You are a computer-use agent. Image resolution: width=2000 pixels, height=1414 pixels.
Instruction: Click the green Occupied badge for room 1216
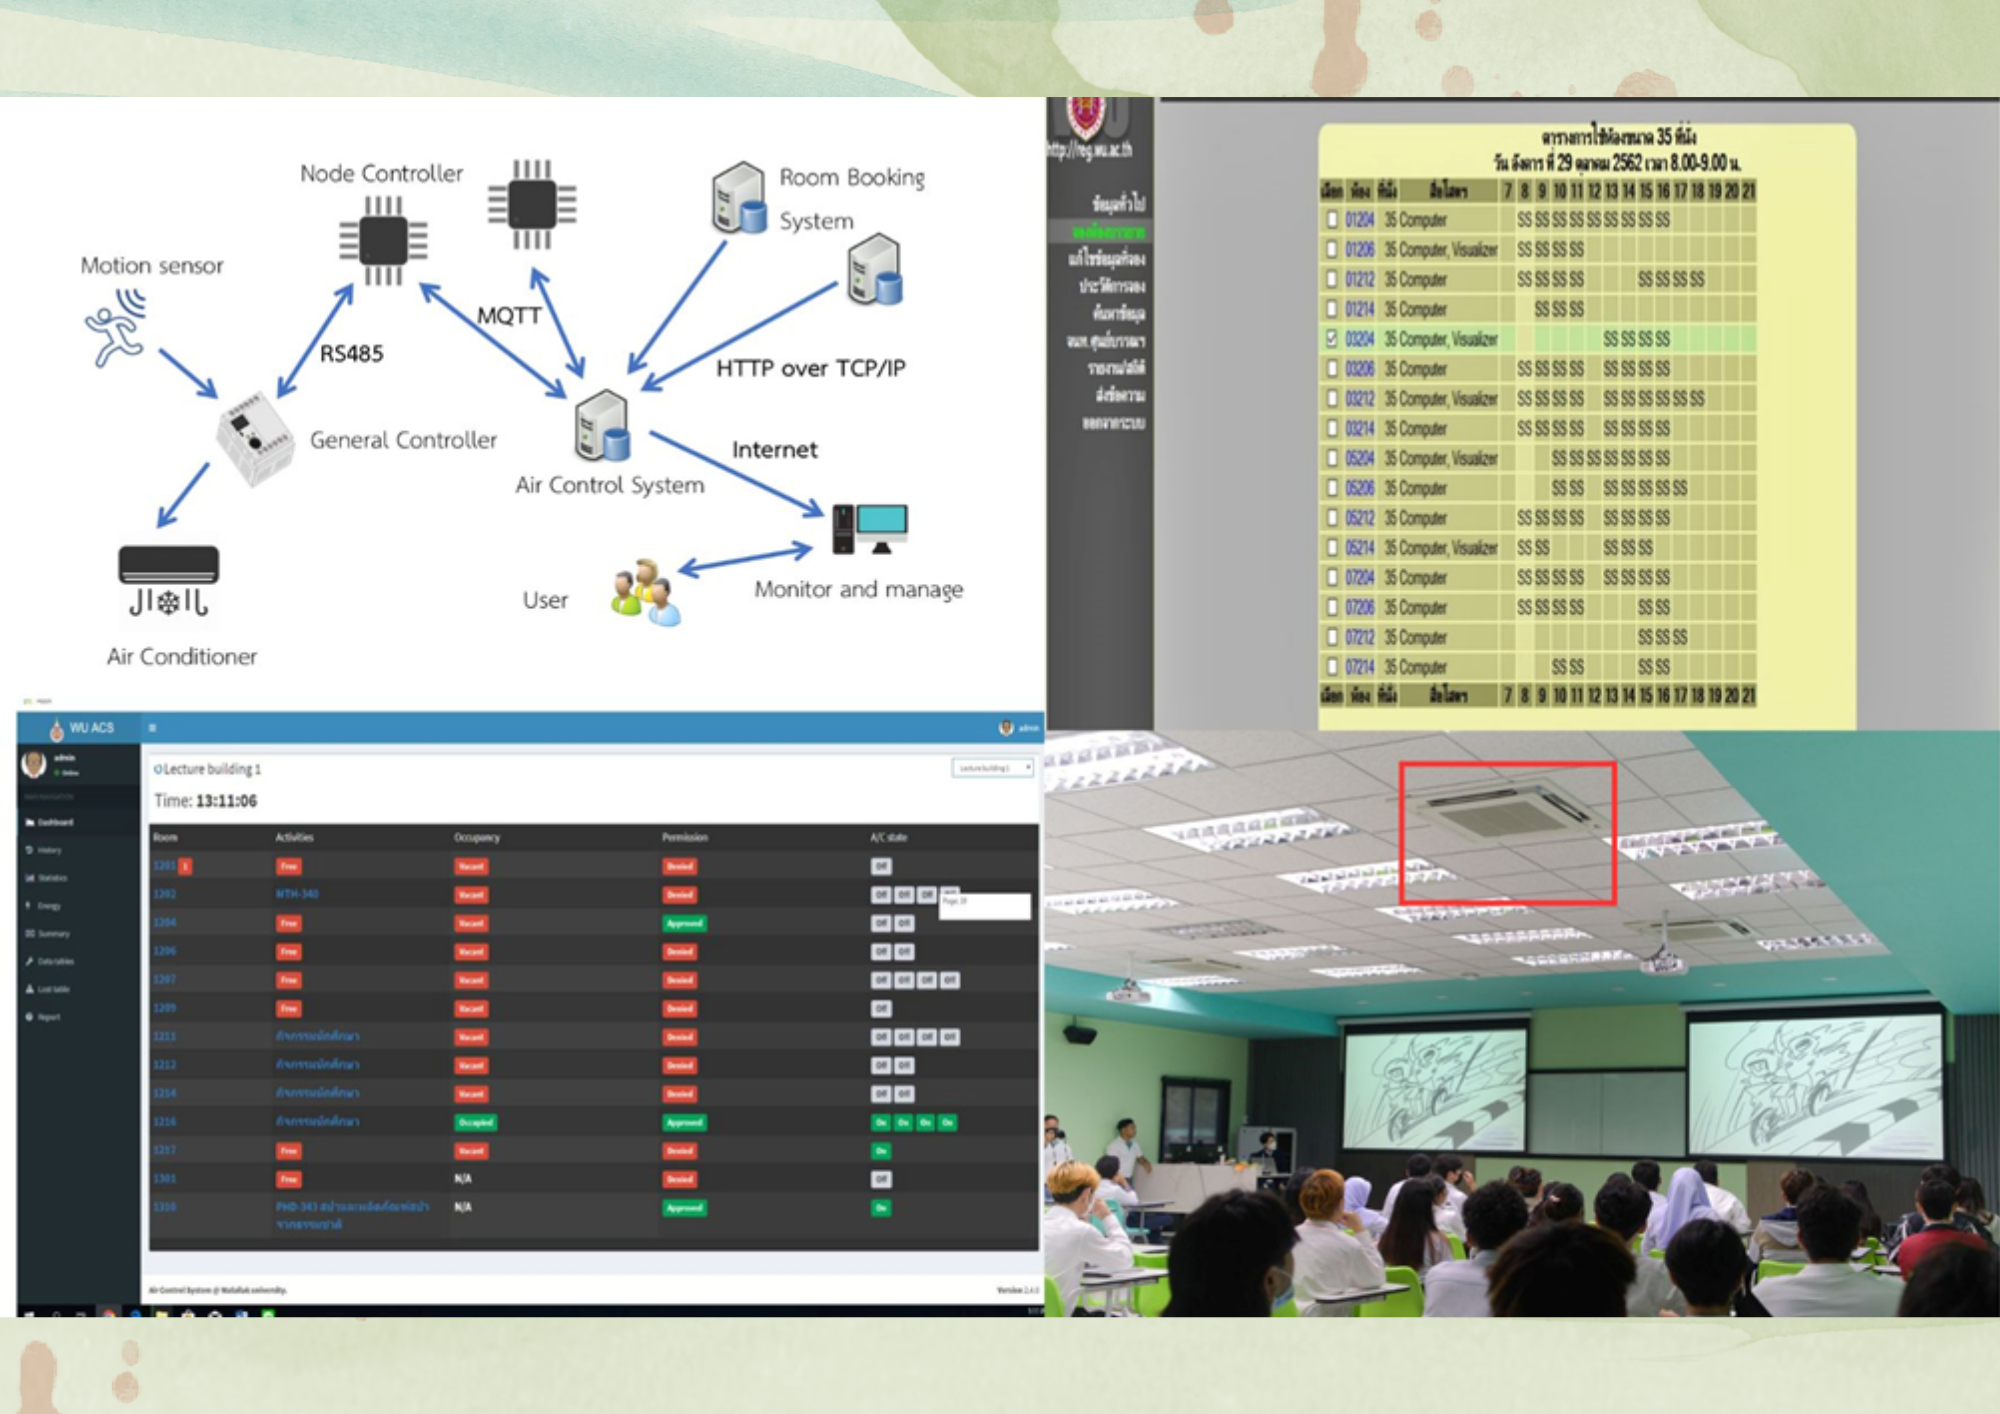[x=475, y=1122]
